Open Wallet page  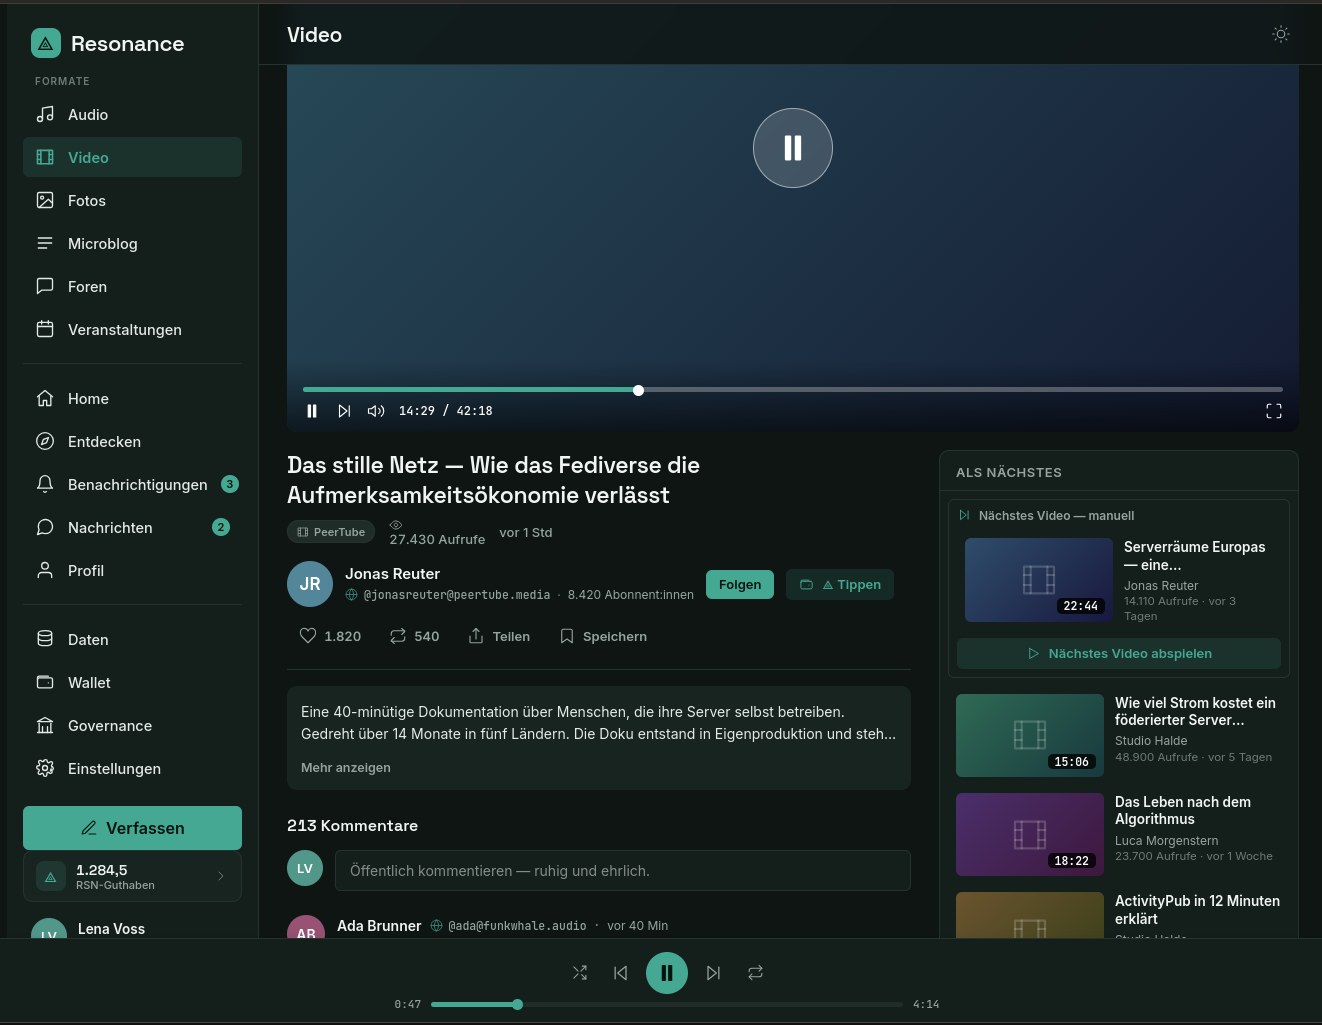coord(132,683)
